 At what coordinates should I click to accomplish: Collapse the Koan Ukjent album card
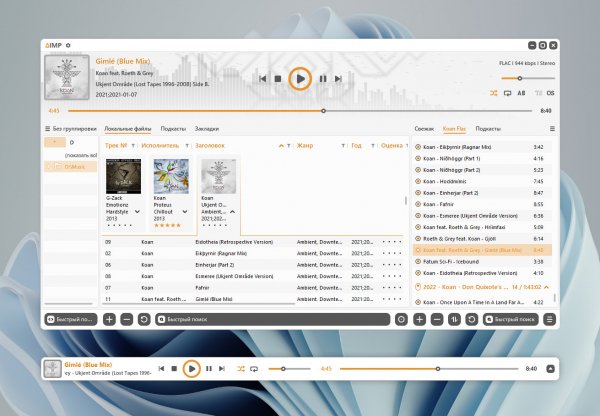click(232, 212)
